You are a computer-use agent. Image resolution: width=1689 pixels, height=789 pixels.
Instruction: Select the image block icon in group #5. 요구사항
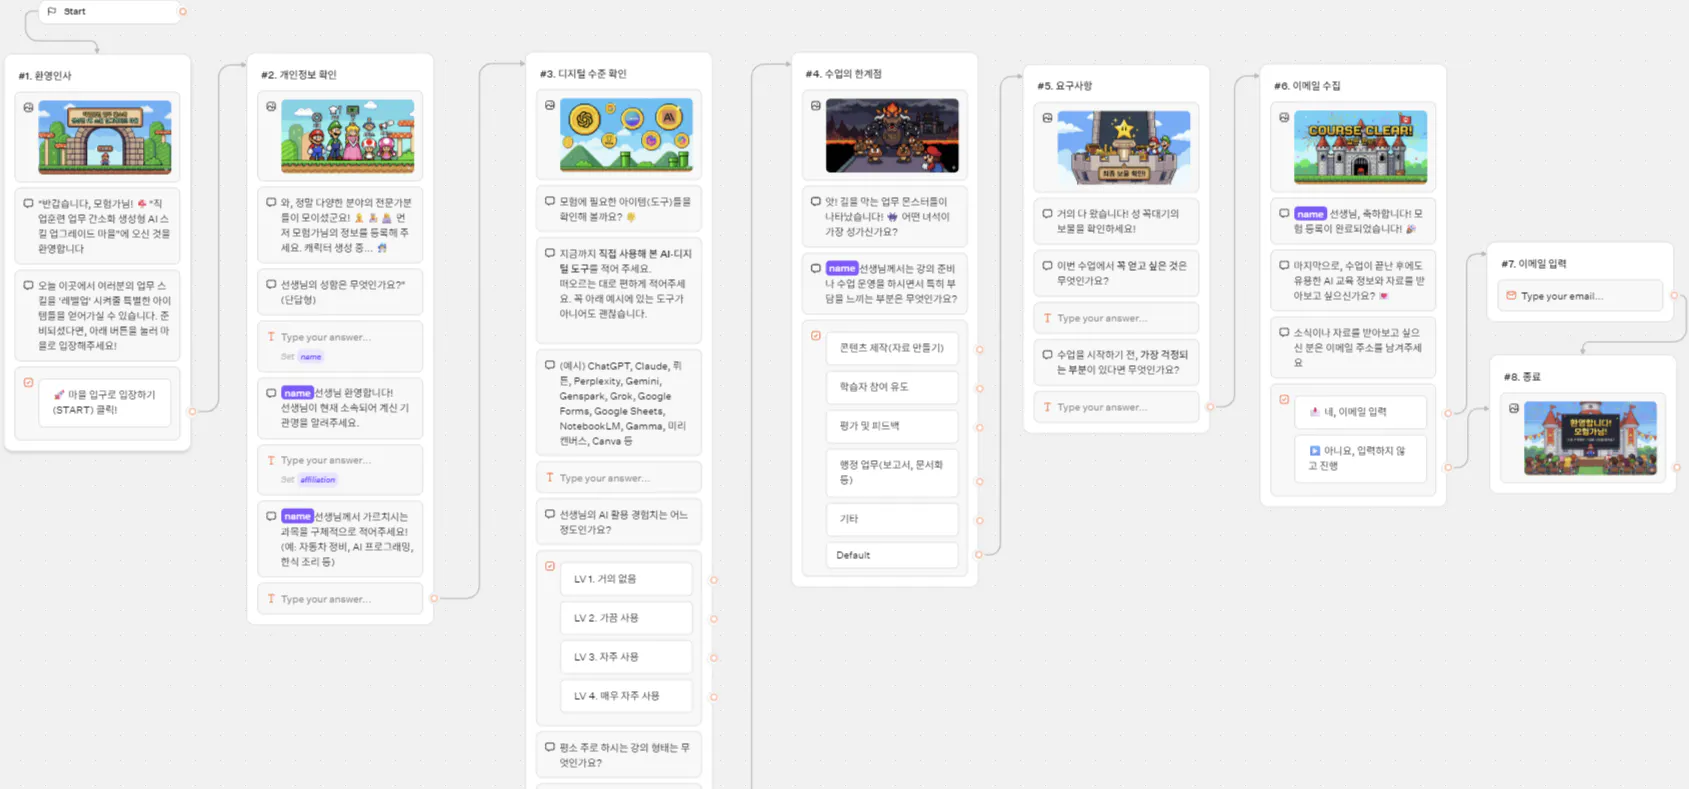1047,117
